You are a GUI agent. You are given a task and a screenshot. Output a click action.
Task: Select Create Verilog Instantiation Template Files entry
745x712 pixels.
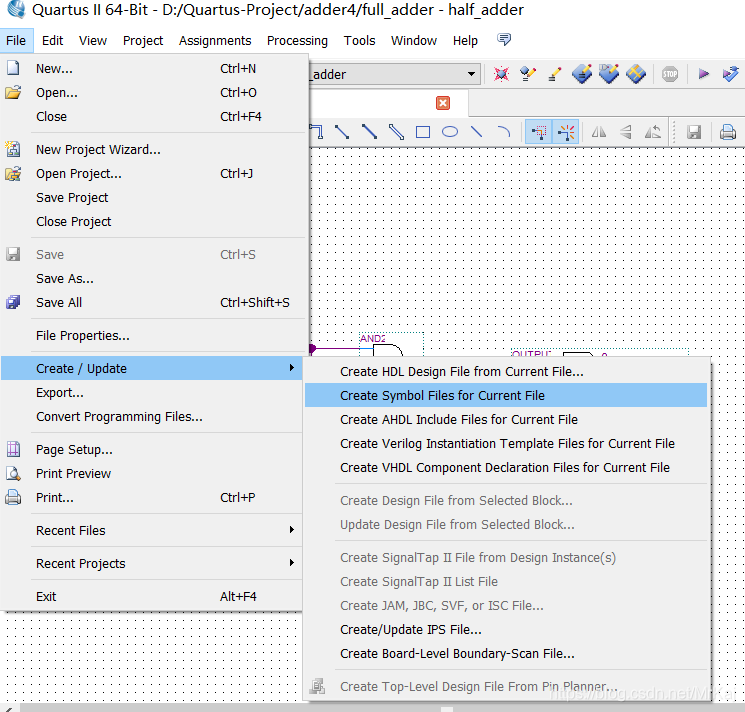(x=506, y=443)
